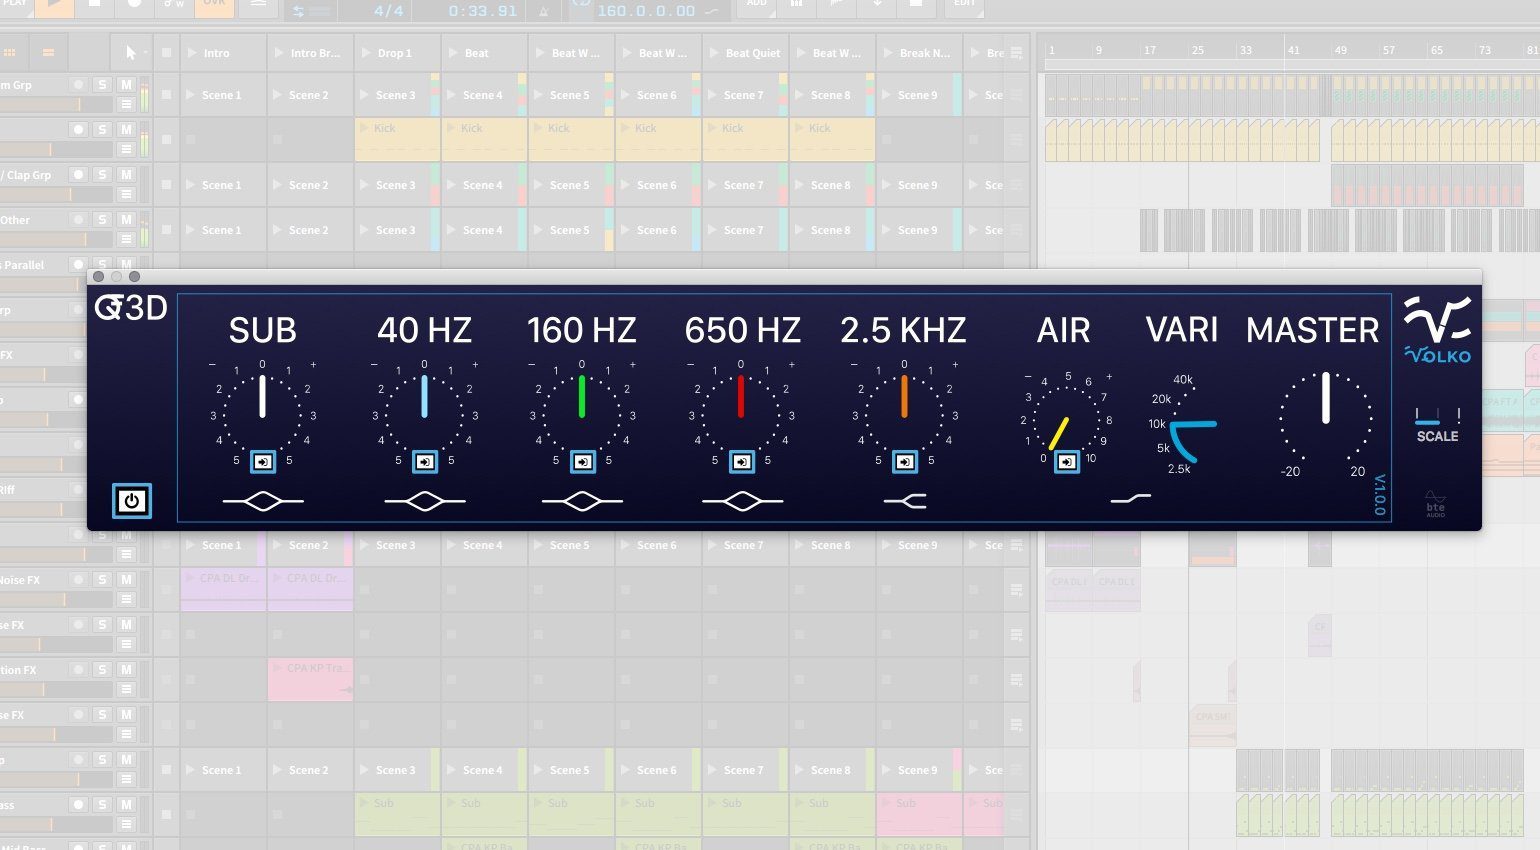Stop clips on the m Grp track
The image size is (1540, 850).
166,95
